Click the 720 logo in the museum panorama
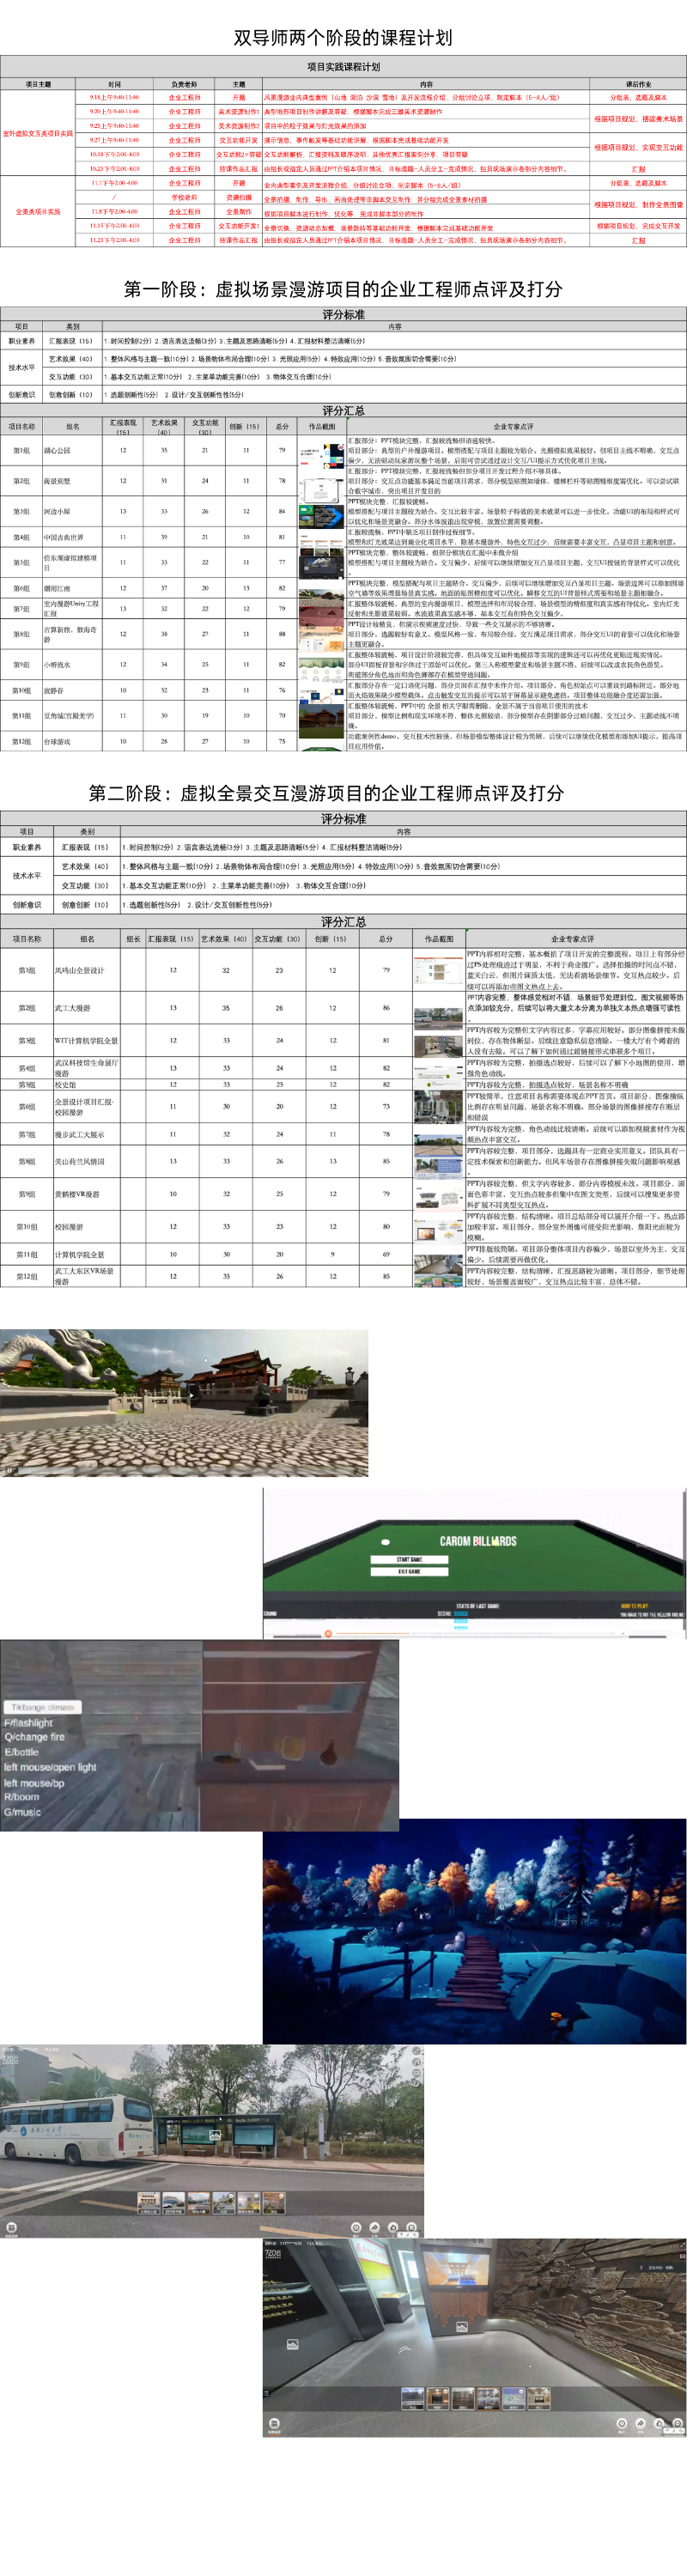Image resolution: width=687 pixels, height=2576 pixels. point(273,2254)
